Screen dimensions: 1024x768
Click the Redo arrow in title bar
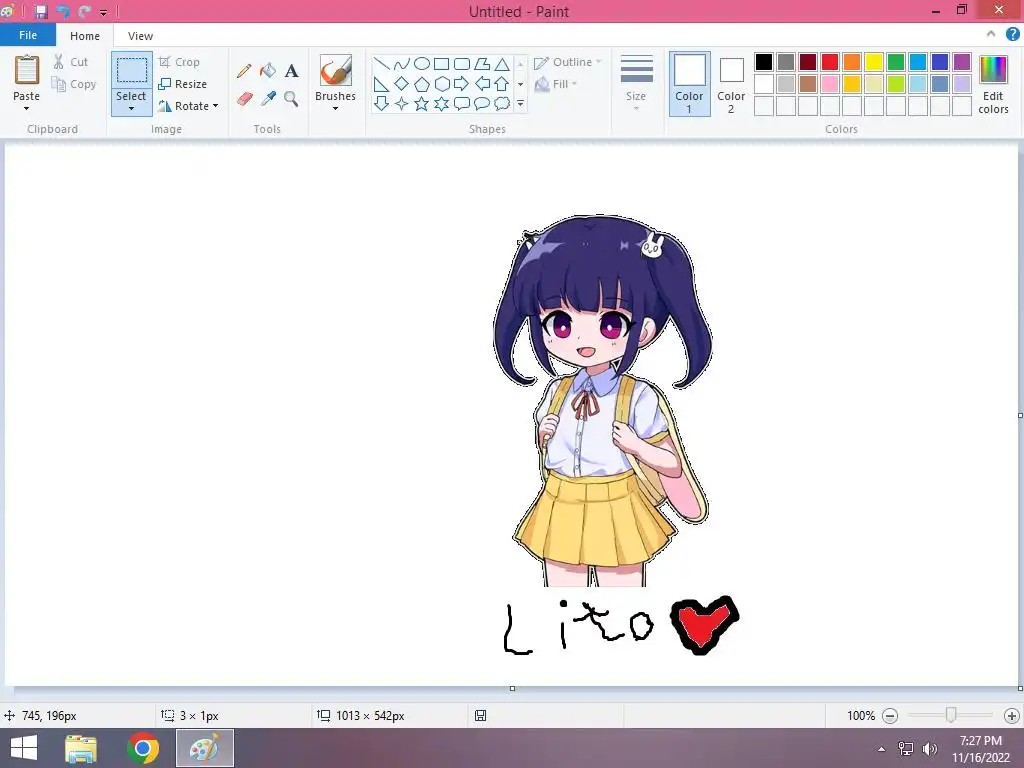click(x=84, y=11)
